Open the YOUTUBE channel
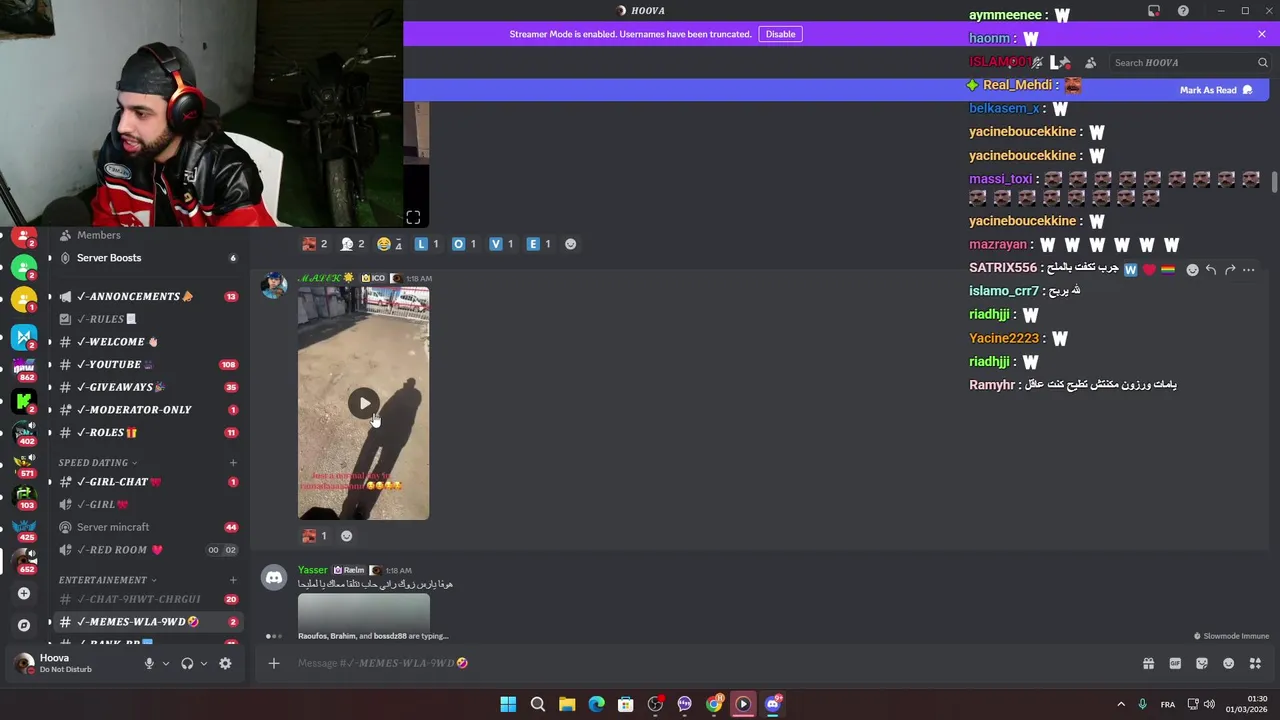Viewport: 1280px width, 720px height. (145, 365)
